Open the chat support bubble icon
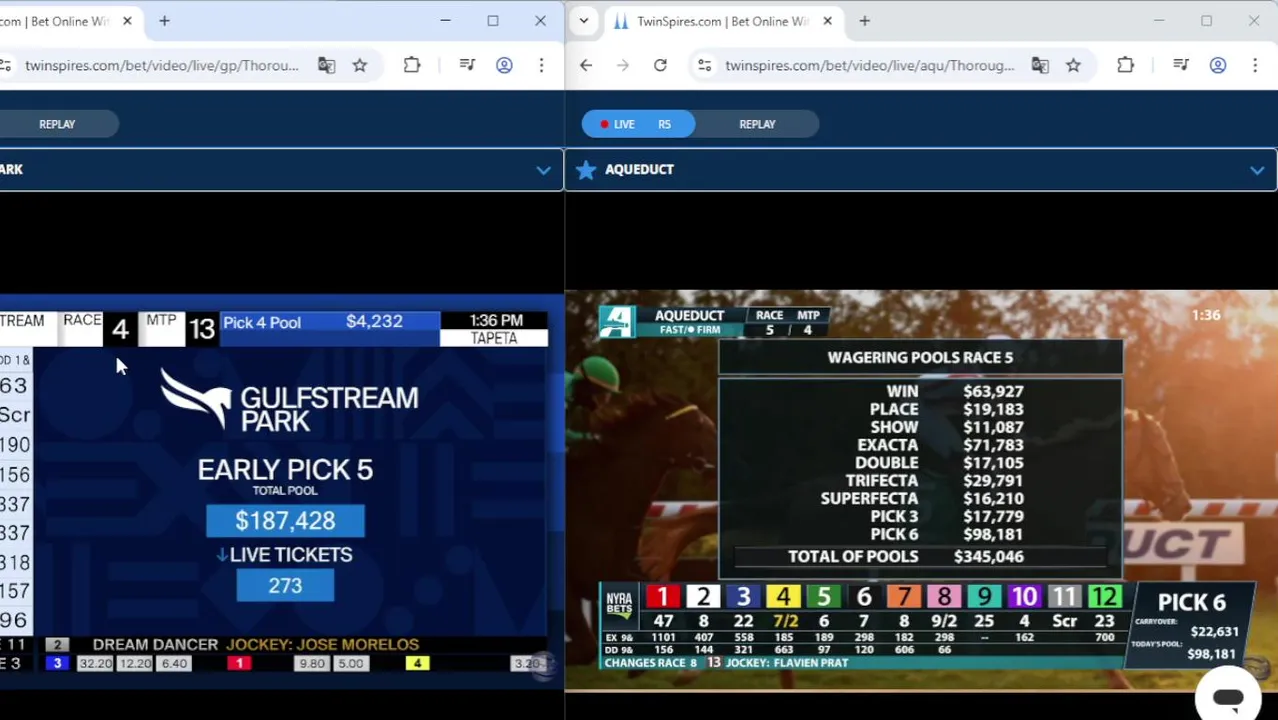The width and height of the screenshot is (1278, 720). pos(1228,698)
